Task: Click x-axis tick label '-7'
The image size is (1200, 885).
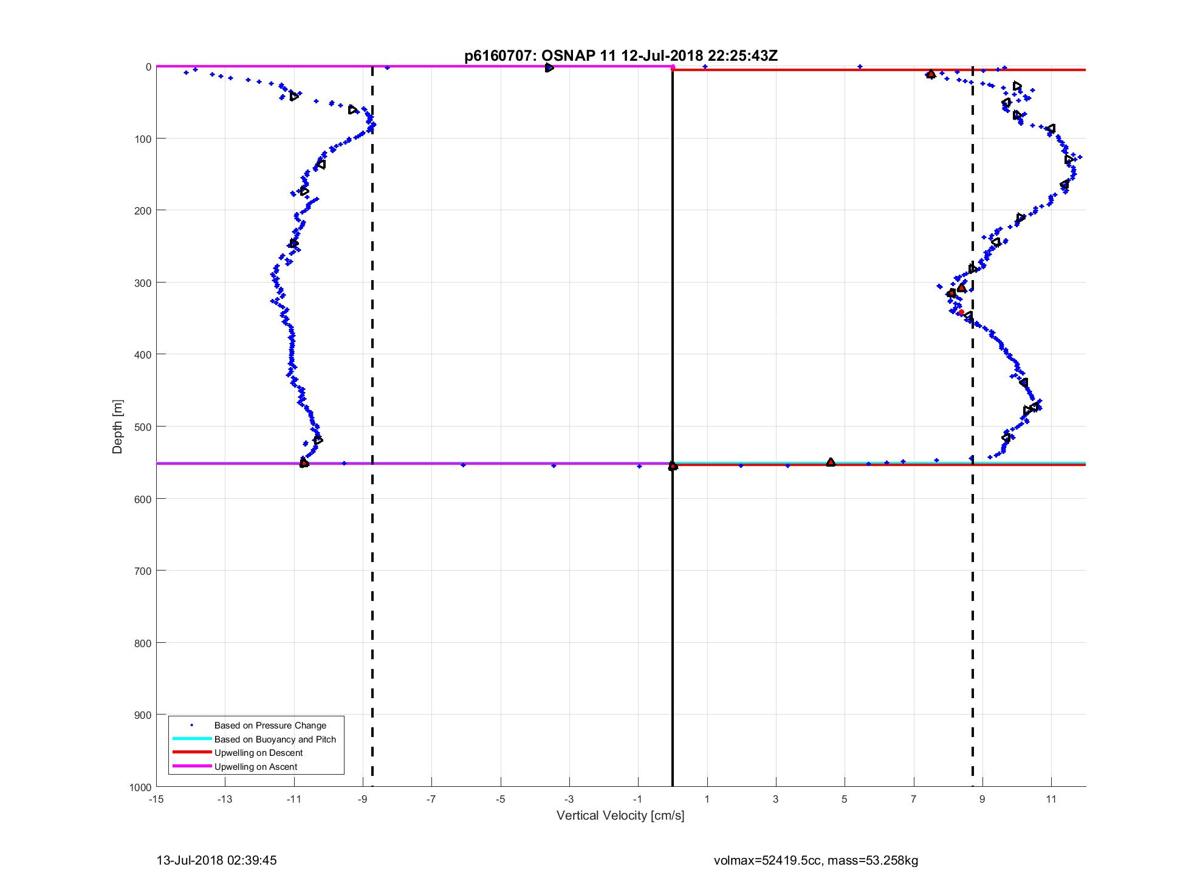Action: (432, 800)
